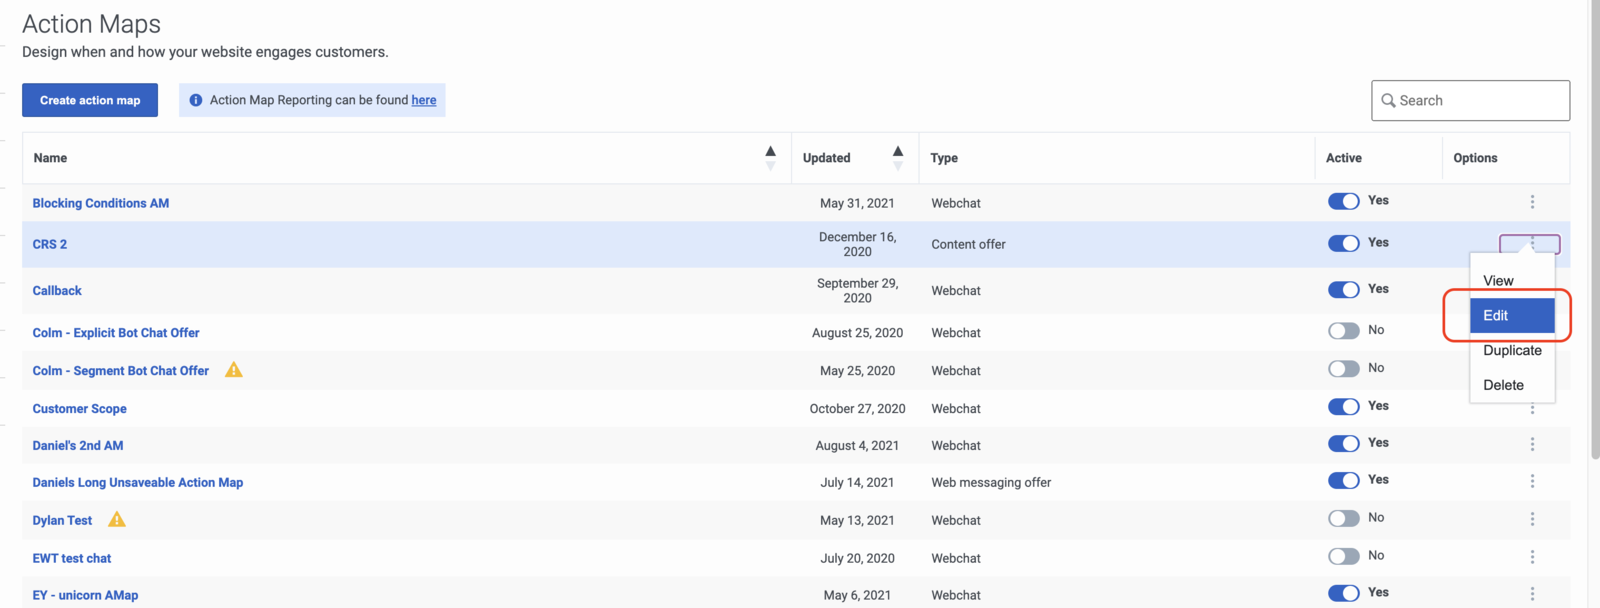Viewport: 1600px width, 608px height.
Task: Open options for Daniels Long Unsaveable Action Map
Action: [1532, 481]
